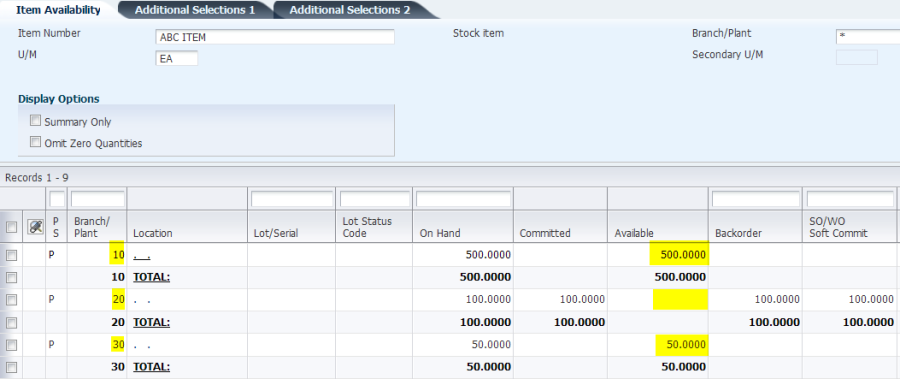The width and height of the screenshot is (900, 379).
Task: Enable the Omit Zero Quantities checkbox
Action: pos(36,142)
